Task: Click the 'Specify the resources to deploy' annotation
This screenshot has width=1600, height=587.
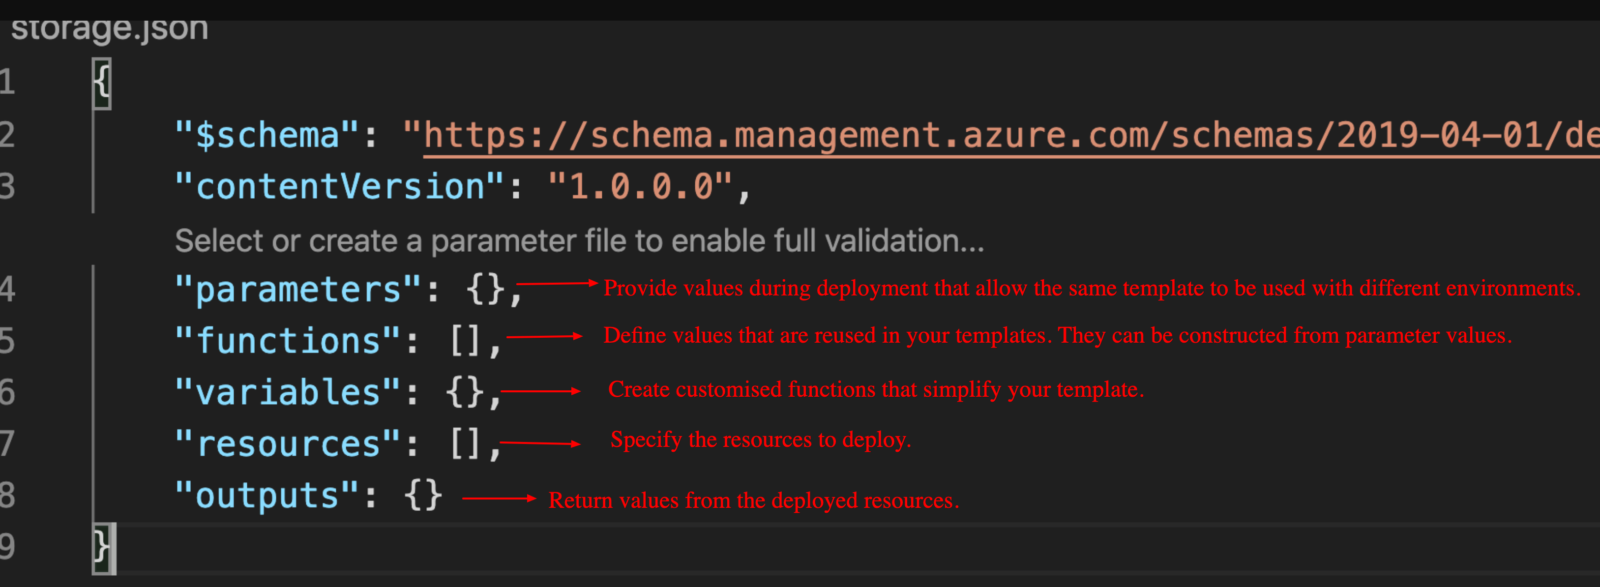Action: (760, 439)
